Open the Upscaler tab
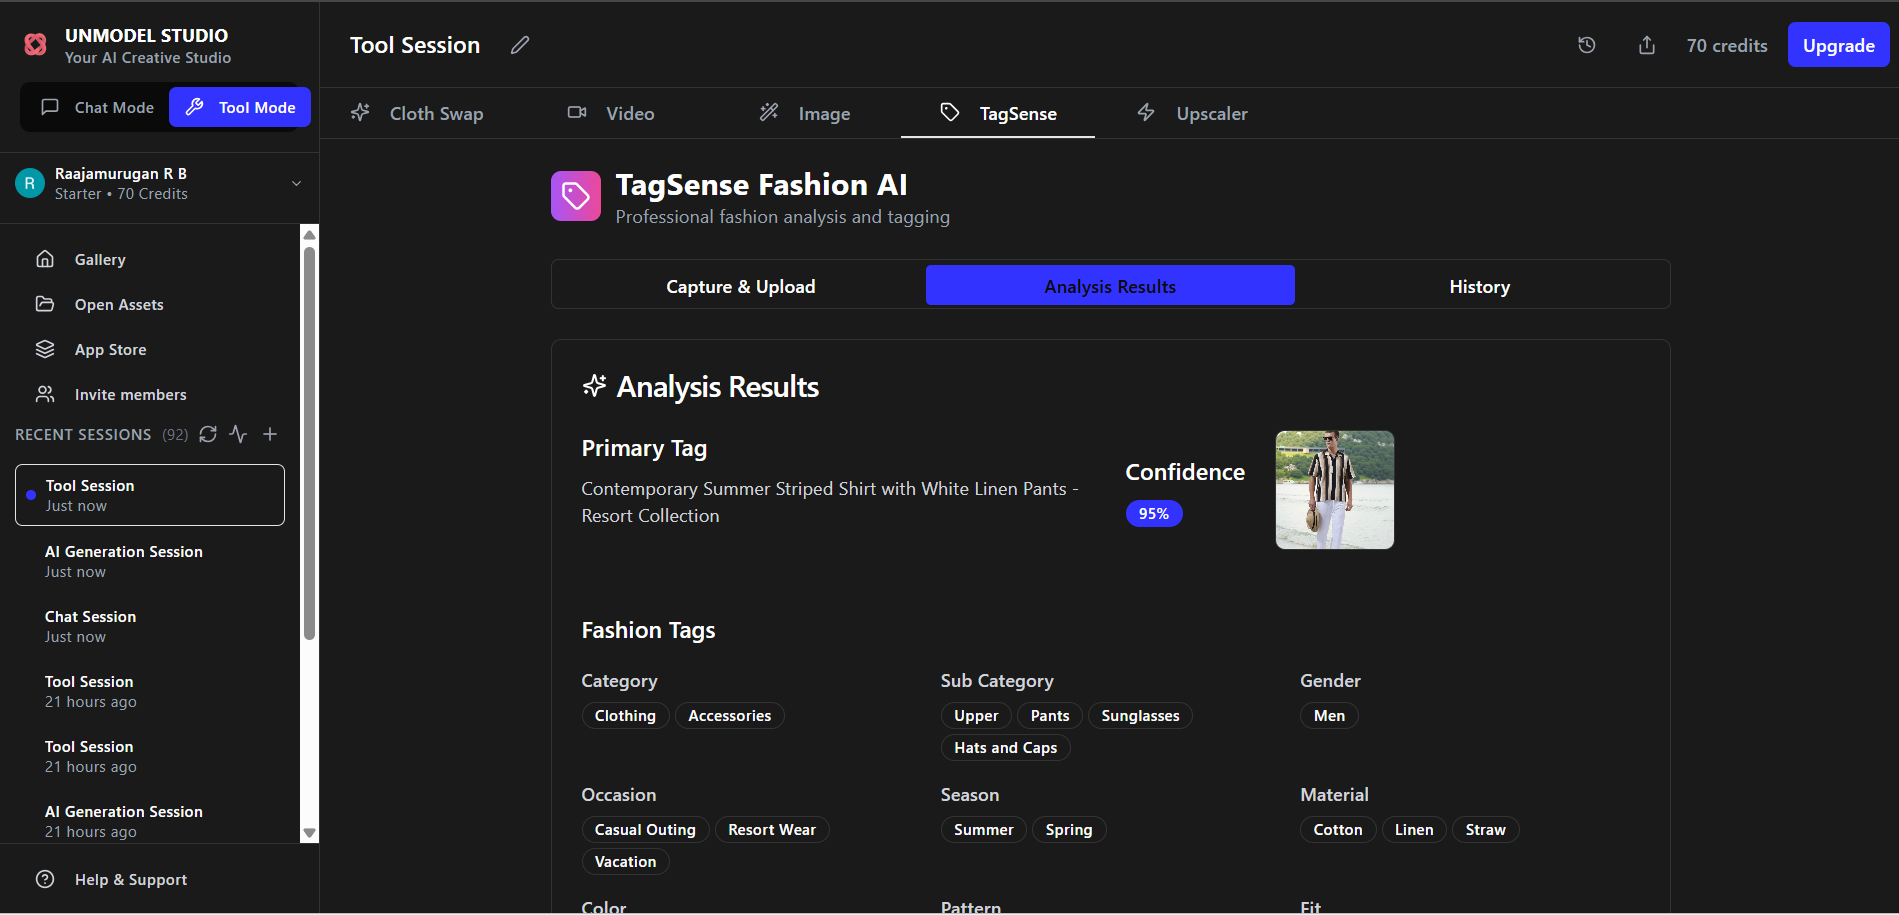This screenshot has width=1899, height=915. click(x=1193, y=114)
